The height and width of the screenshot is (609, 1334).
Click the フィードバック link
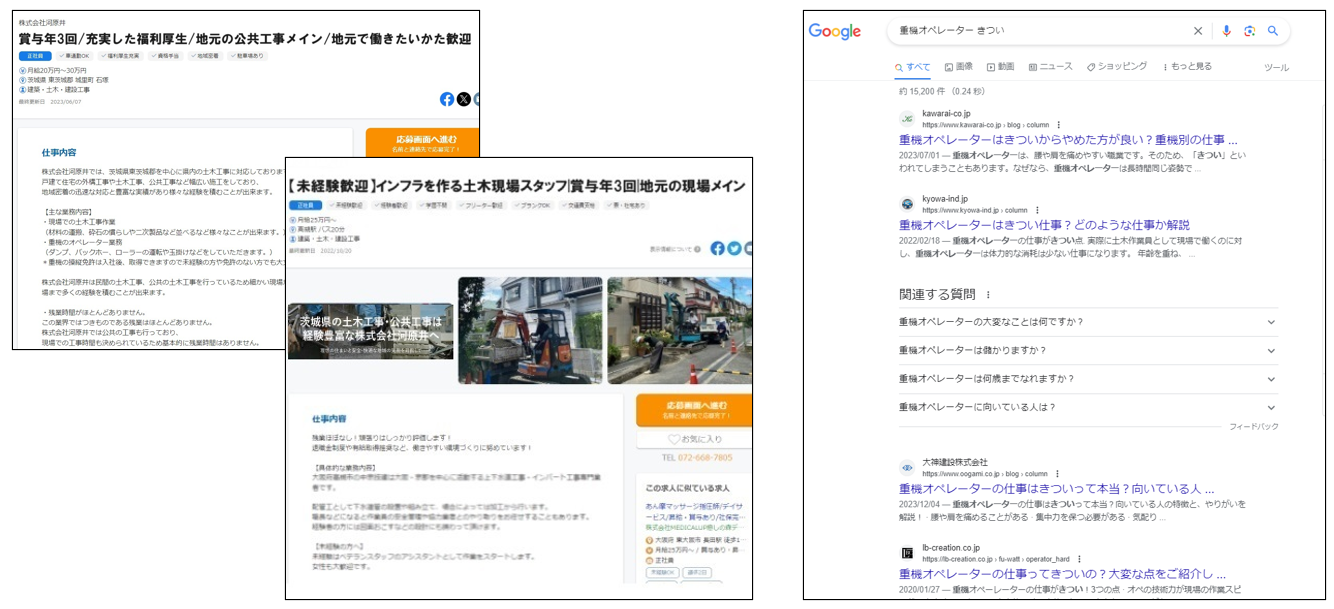pyautogui.click(x=1253, y=427)
